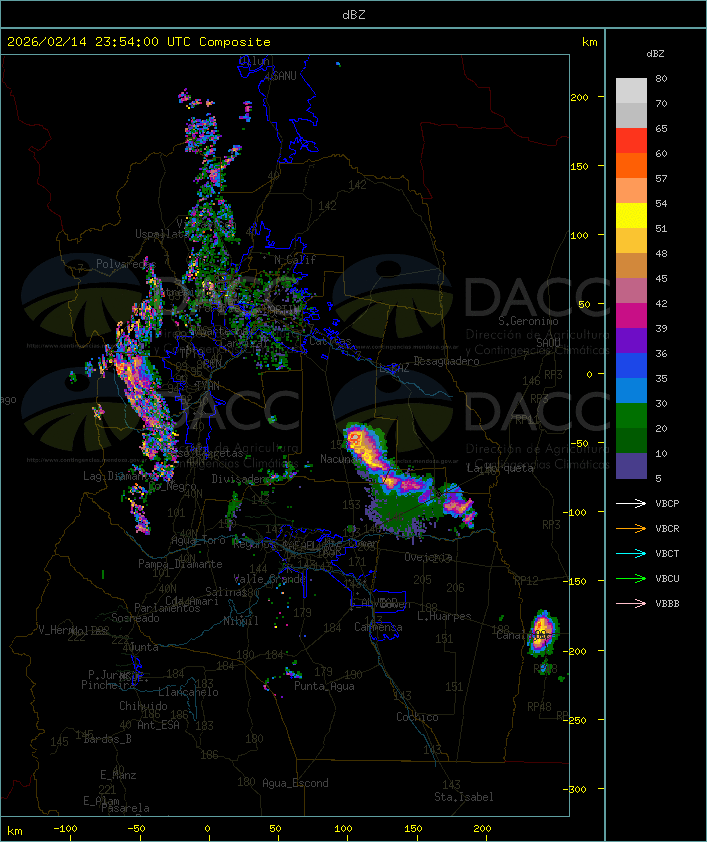Select the mauve 45–42 dBZ swatch
Screen dimensions: 707x842
[x=631, y=291]
